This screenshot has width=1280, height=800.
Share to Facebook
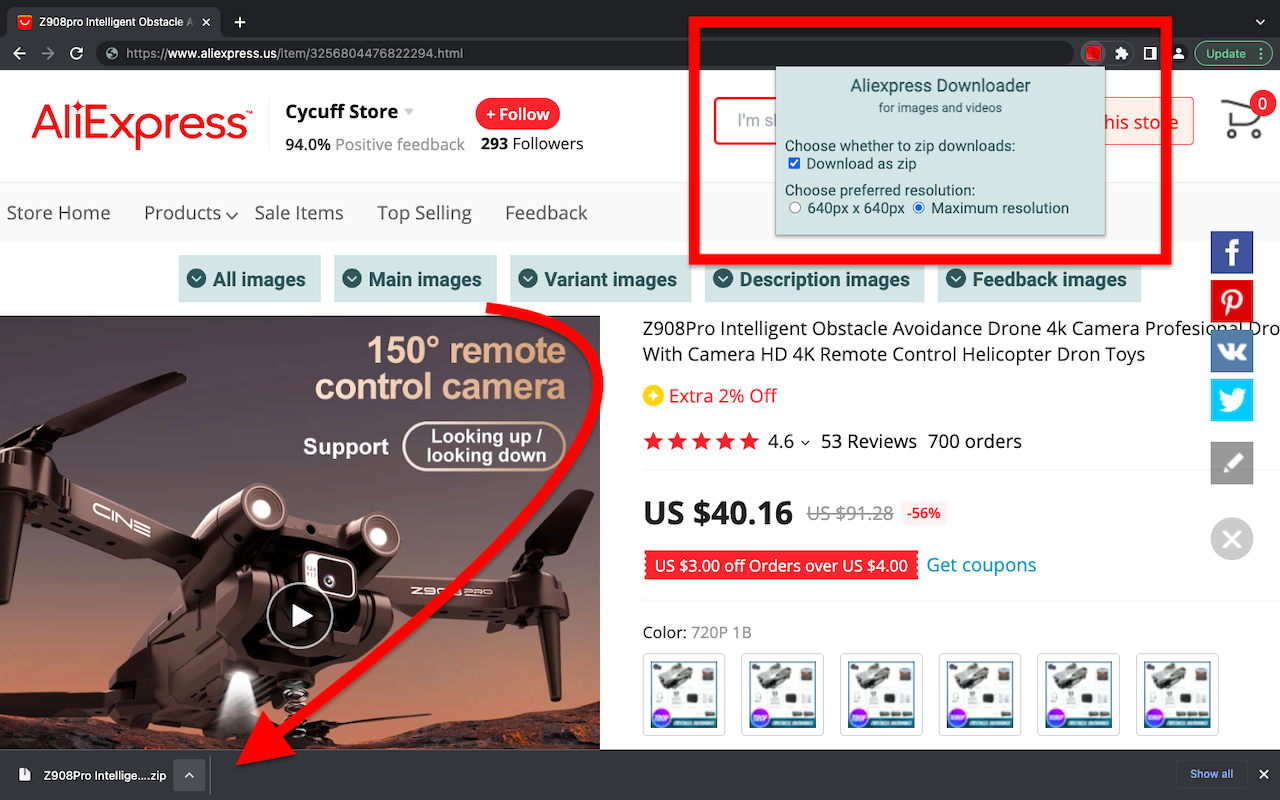click(x=1232, y=252)
